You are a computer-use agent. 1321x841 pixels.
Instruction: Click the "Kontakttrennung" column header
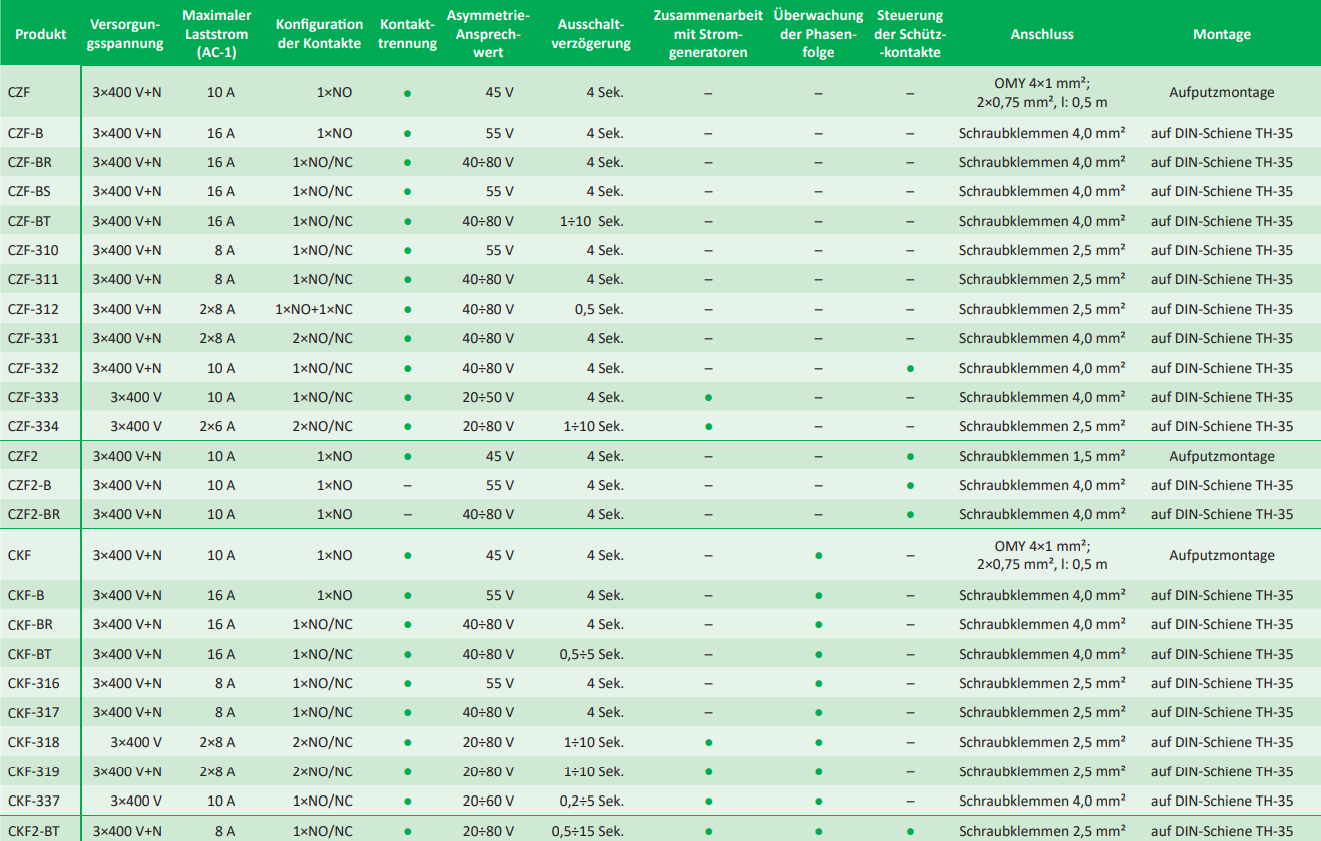coord(408,34)
